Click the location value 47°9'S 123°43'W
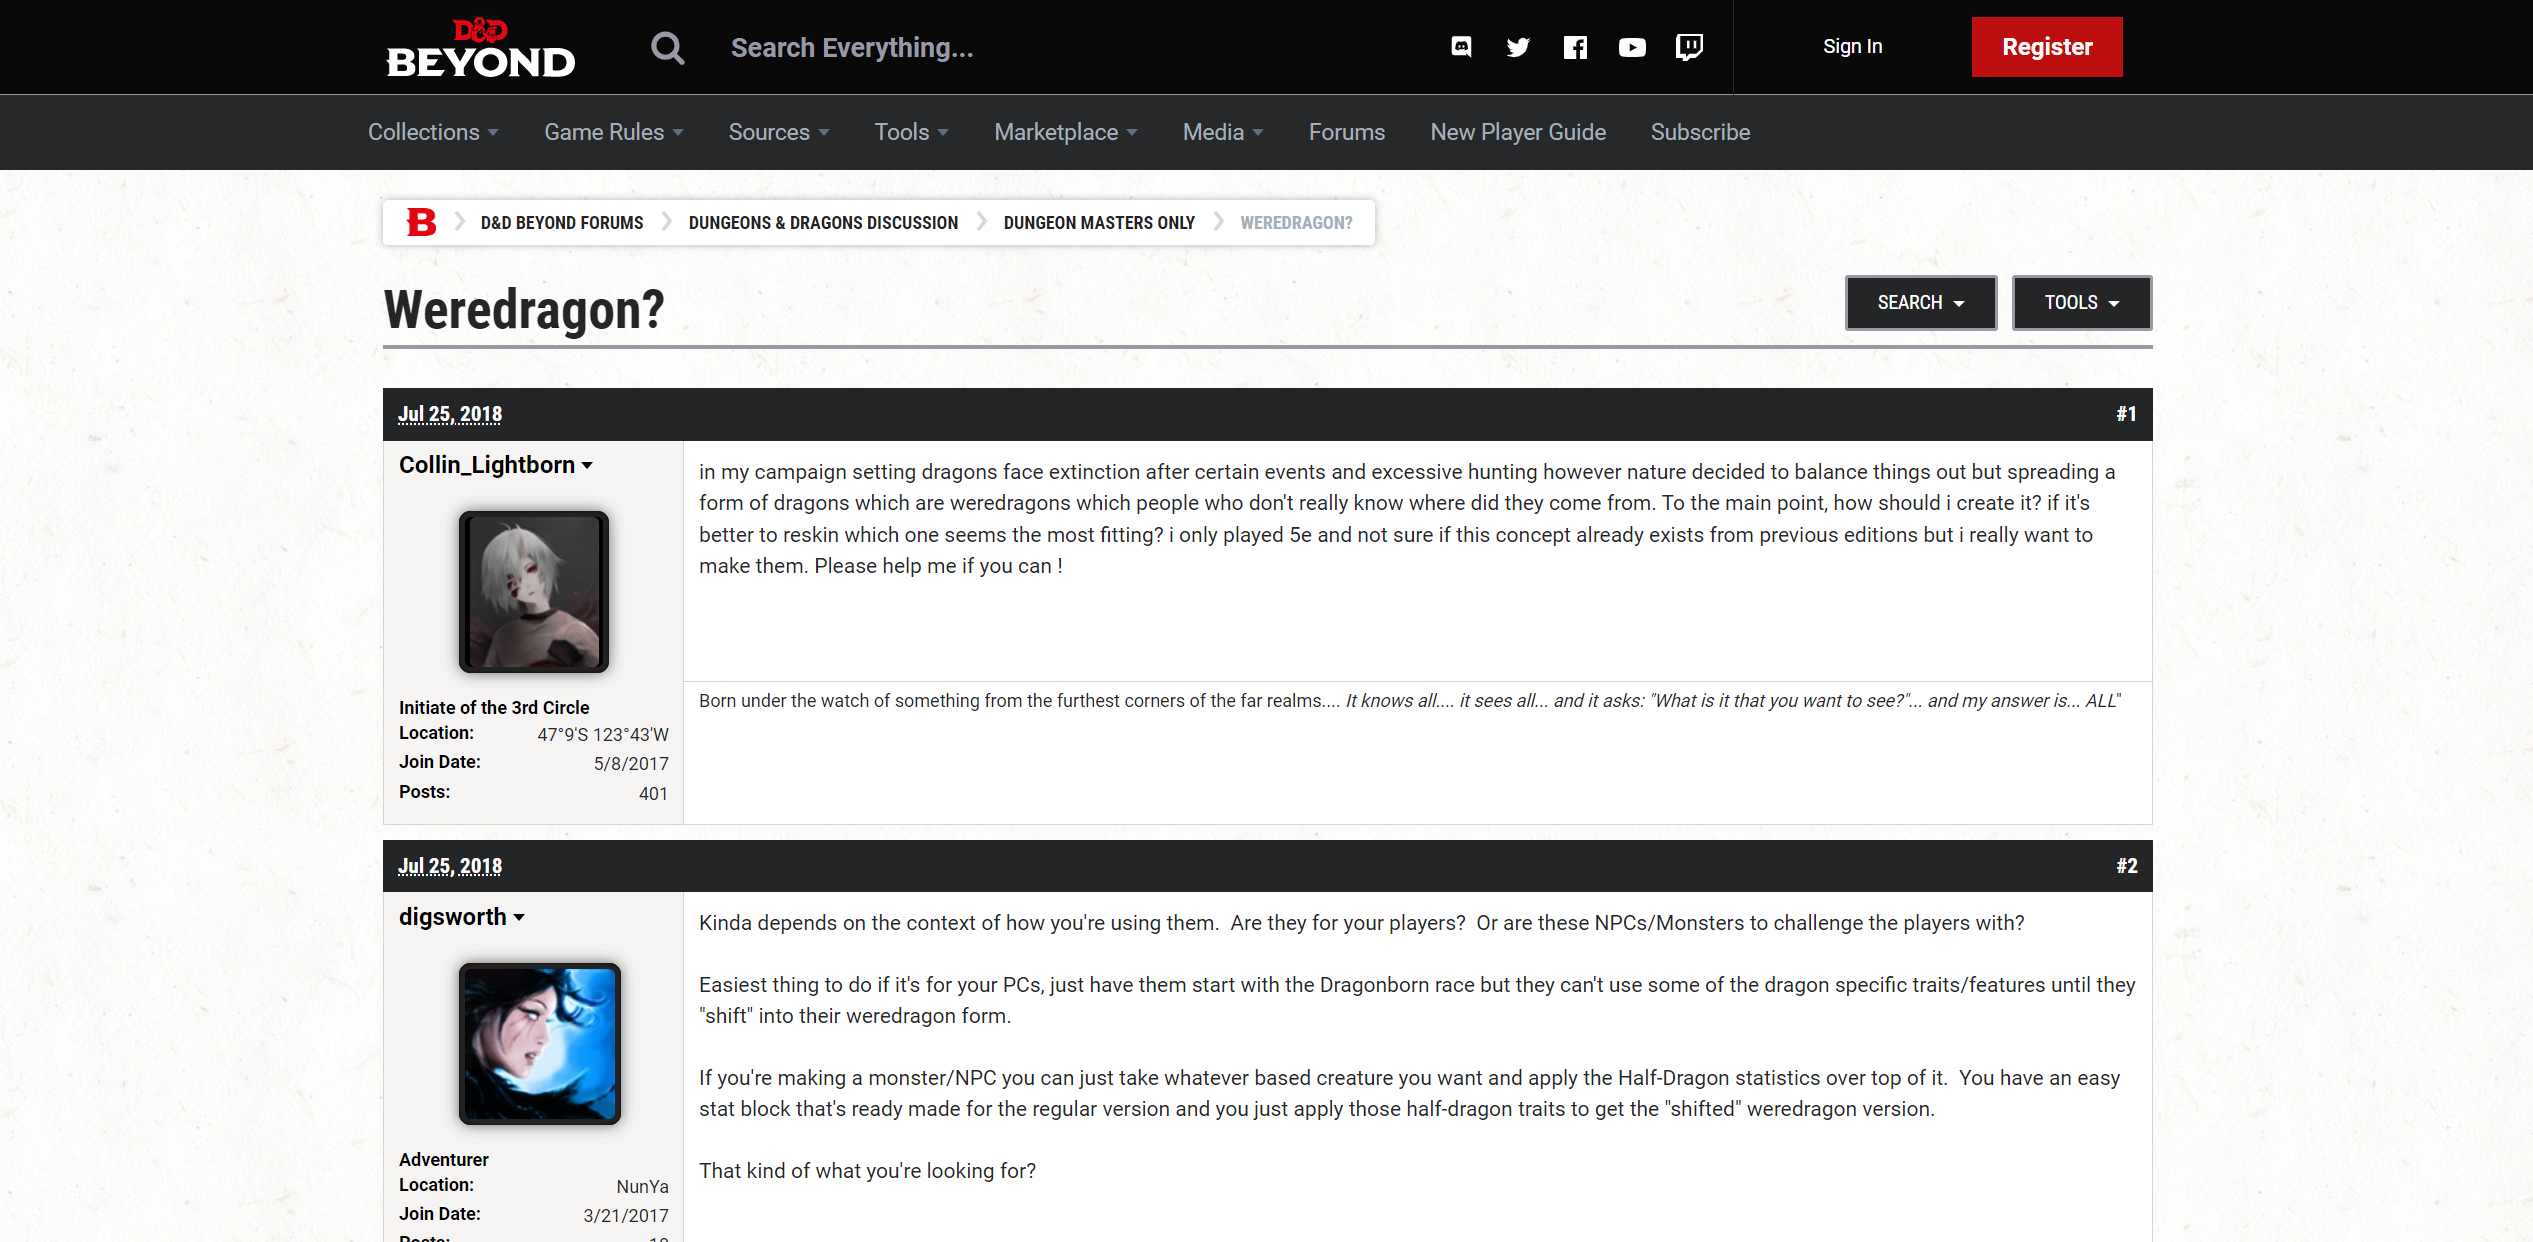 point(603,735)
